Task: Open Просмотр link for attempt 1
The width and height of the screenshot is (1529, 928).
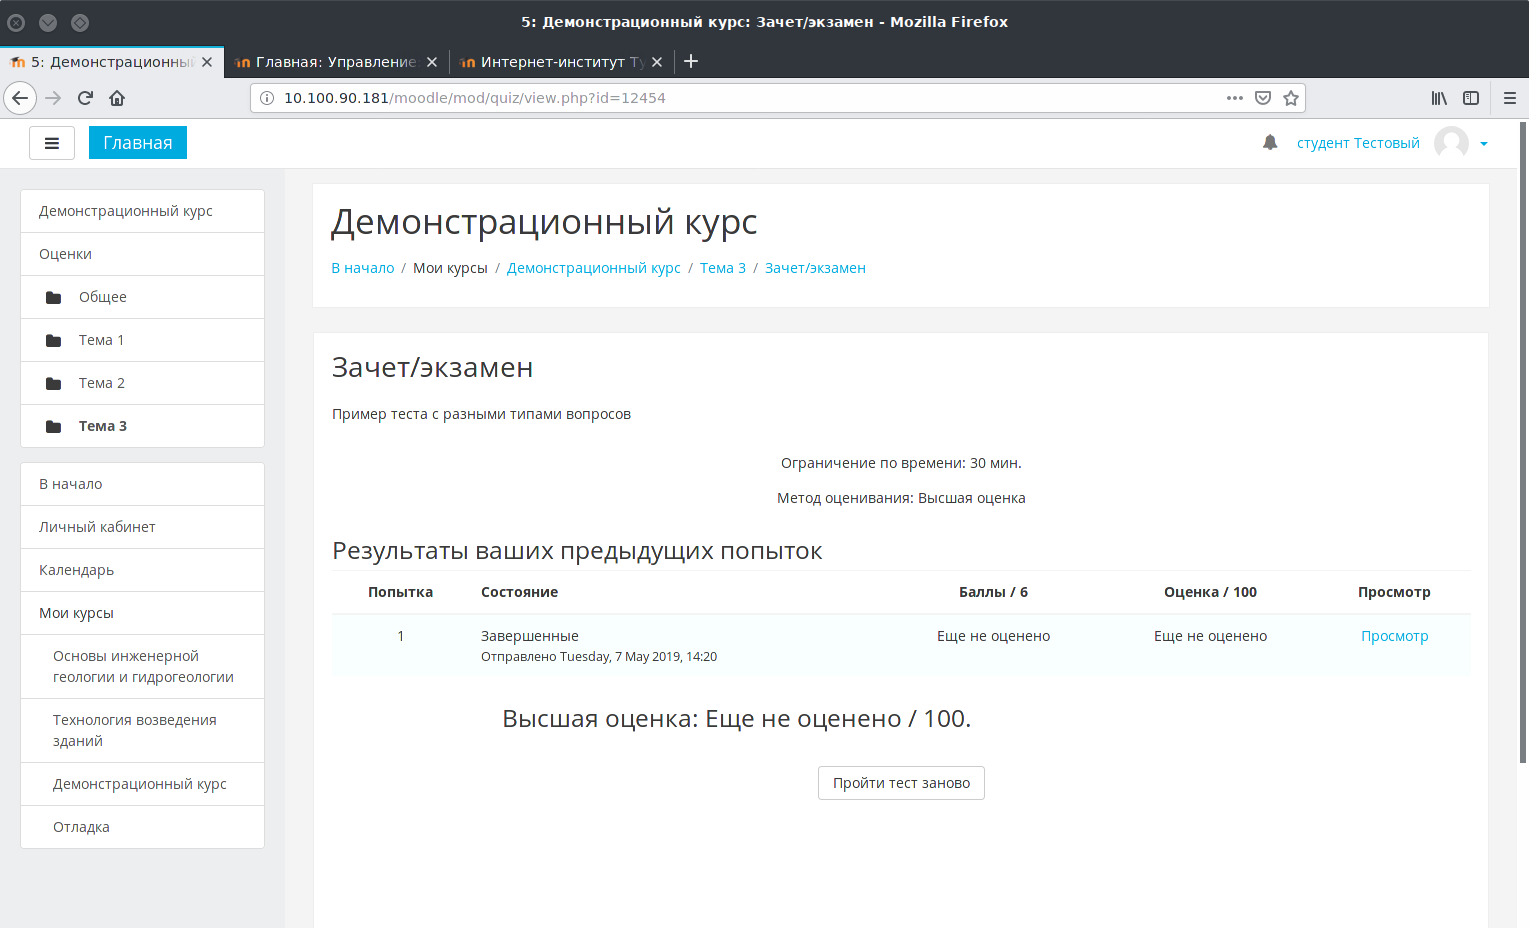Action: 1394,636
